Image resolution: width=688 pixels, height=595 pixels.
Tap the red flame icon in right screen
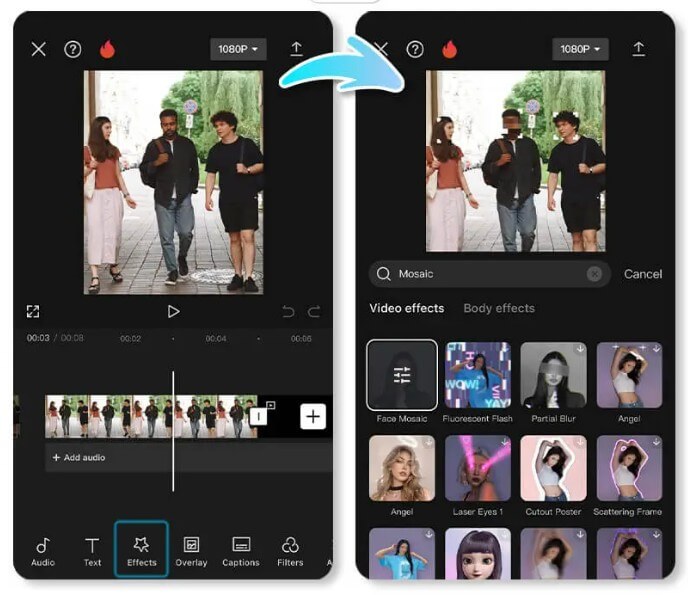tap(449, 49)
